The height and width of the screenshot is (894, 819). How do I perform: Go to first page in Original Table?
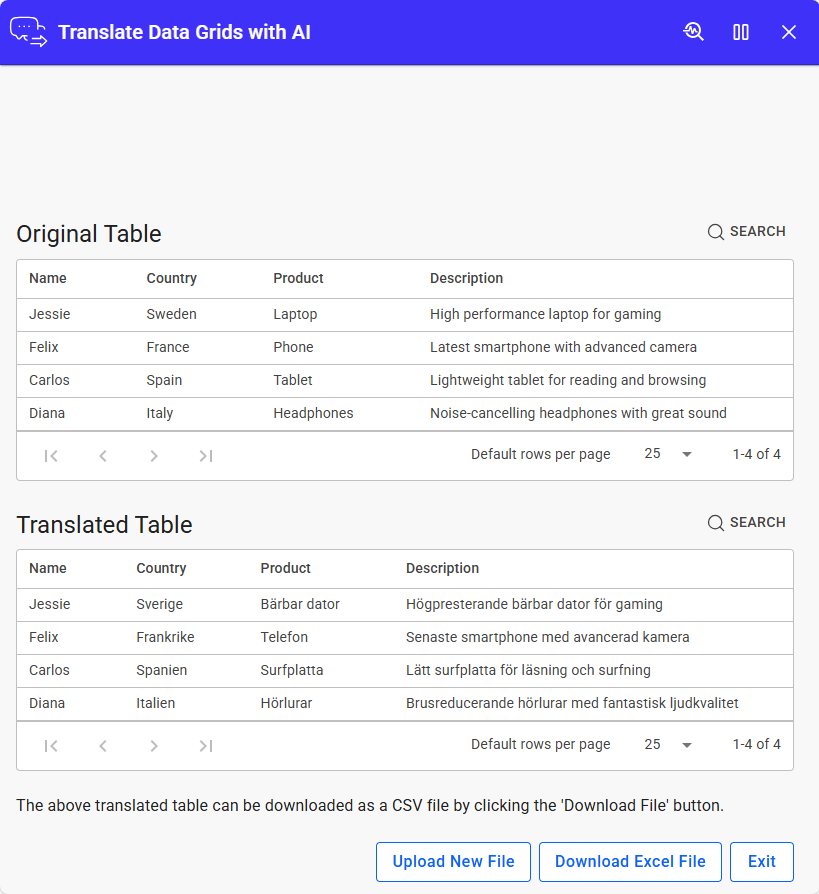pos(51,456)
